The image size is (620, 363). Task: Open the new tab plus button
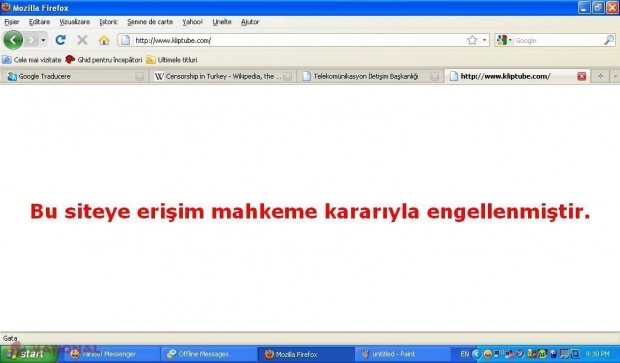pos(600,76)
